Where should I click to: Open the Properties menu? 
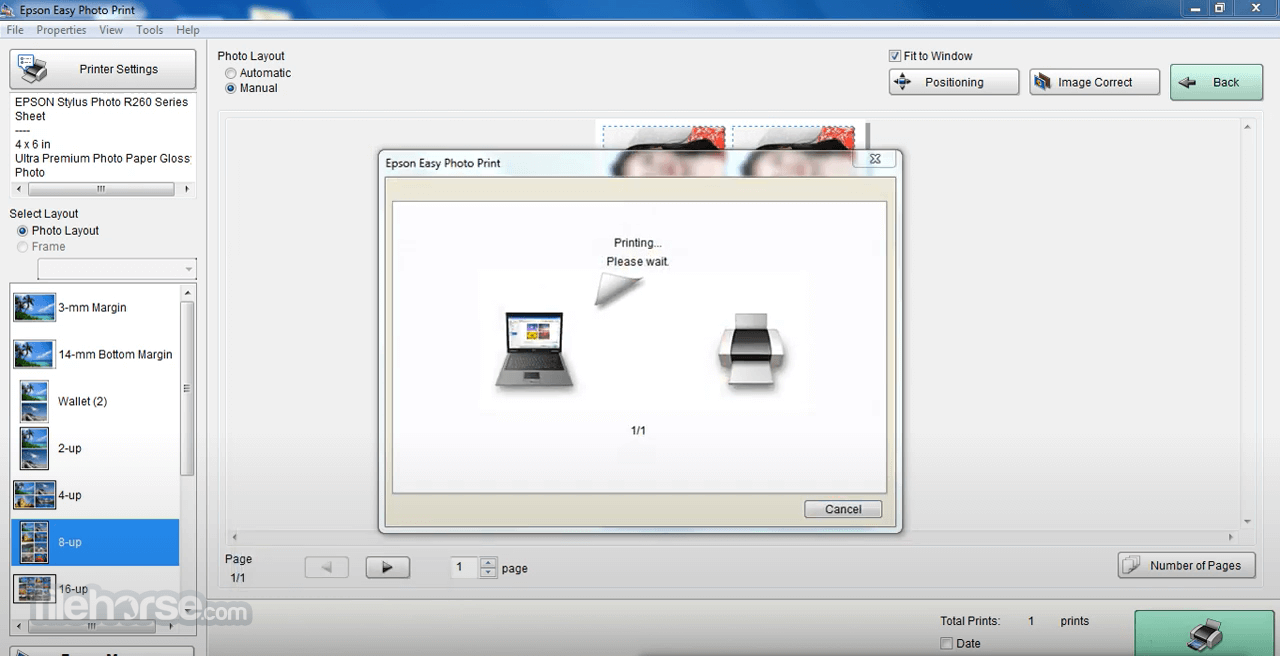61,30
